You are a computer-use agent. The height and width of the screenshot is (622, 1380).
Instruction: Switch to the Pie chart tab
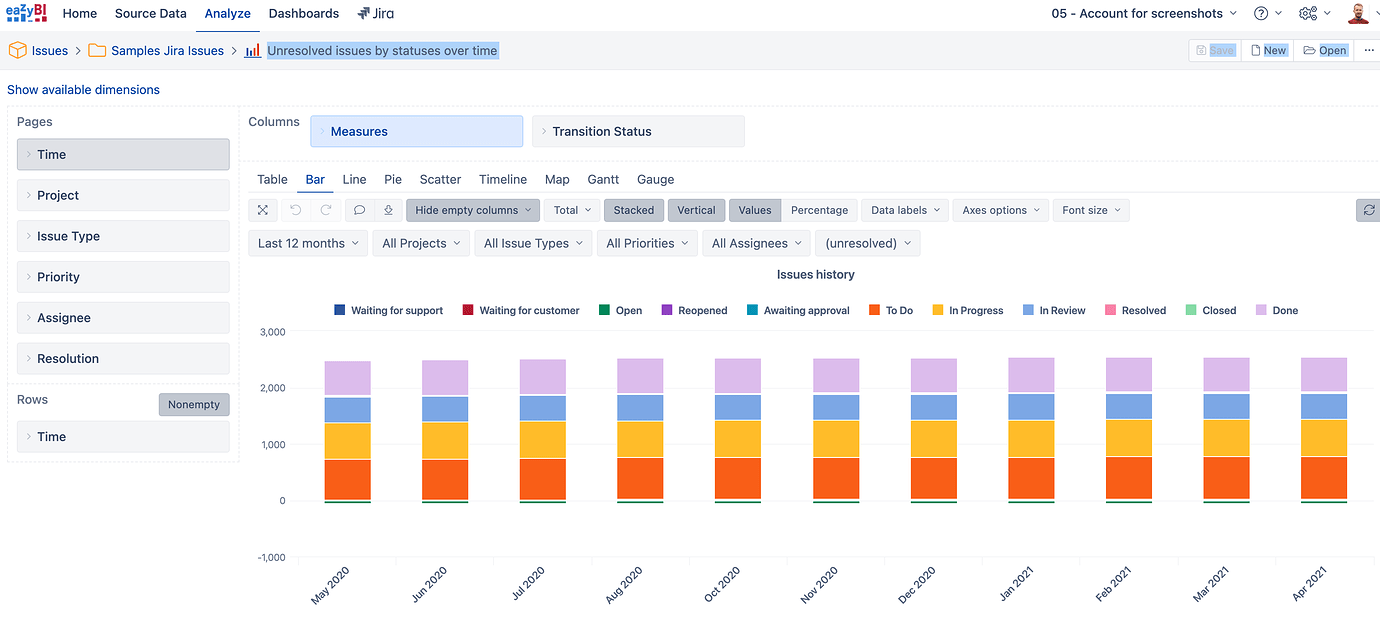392,179
